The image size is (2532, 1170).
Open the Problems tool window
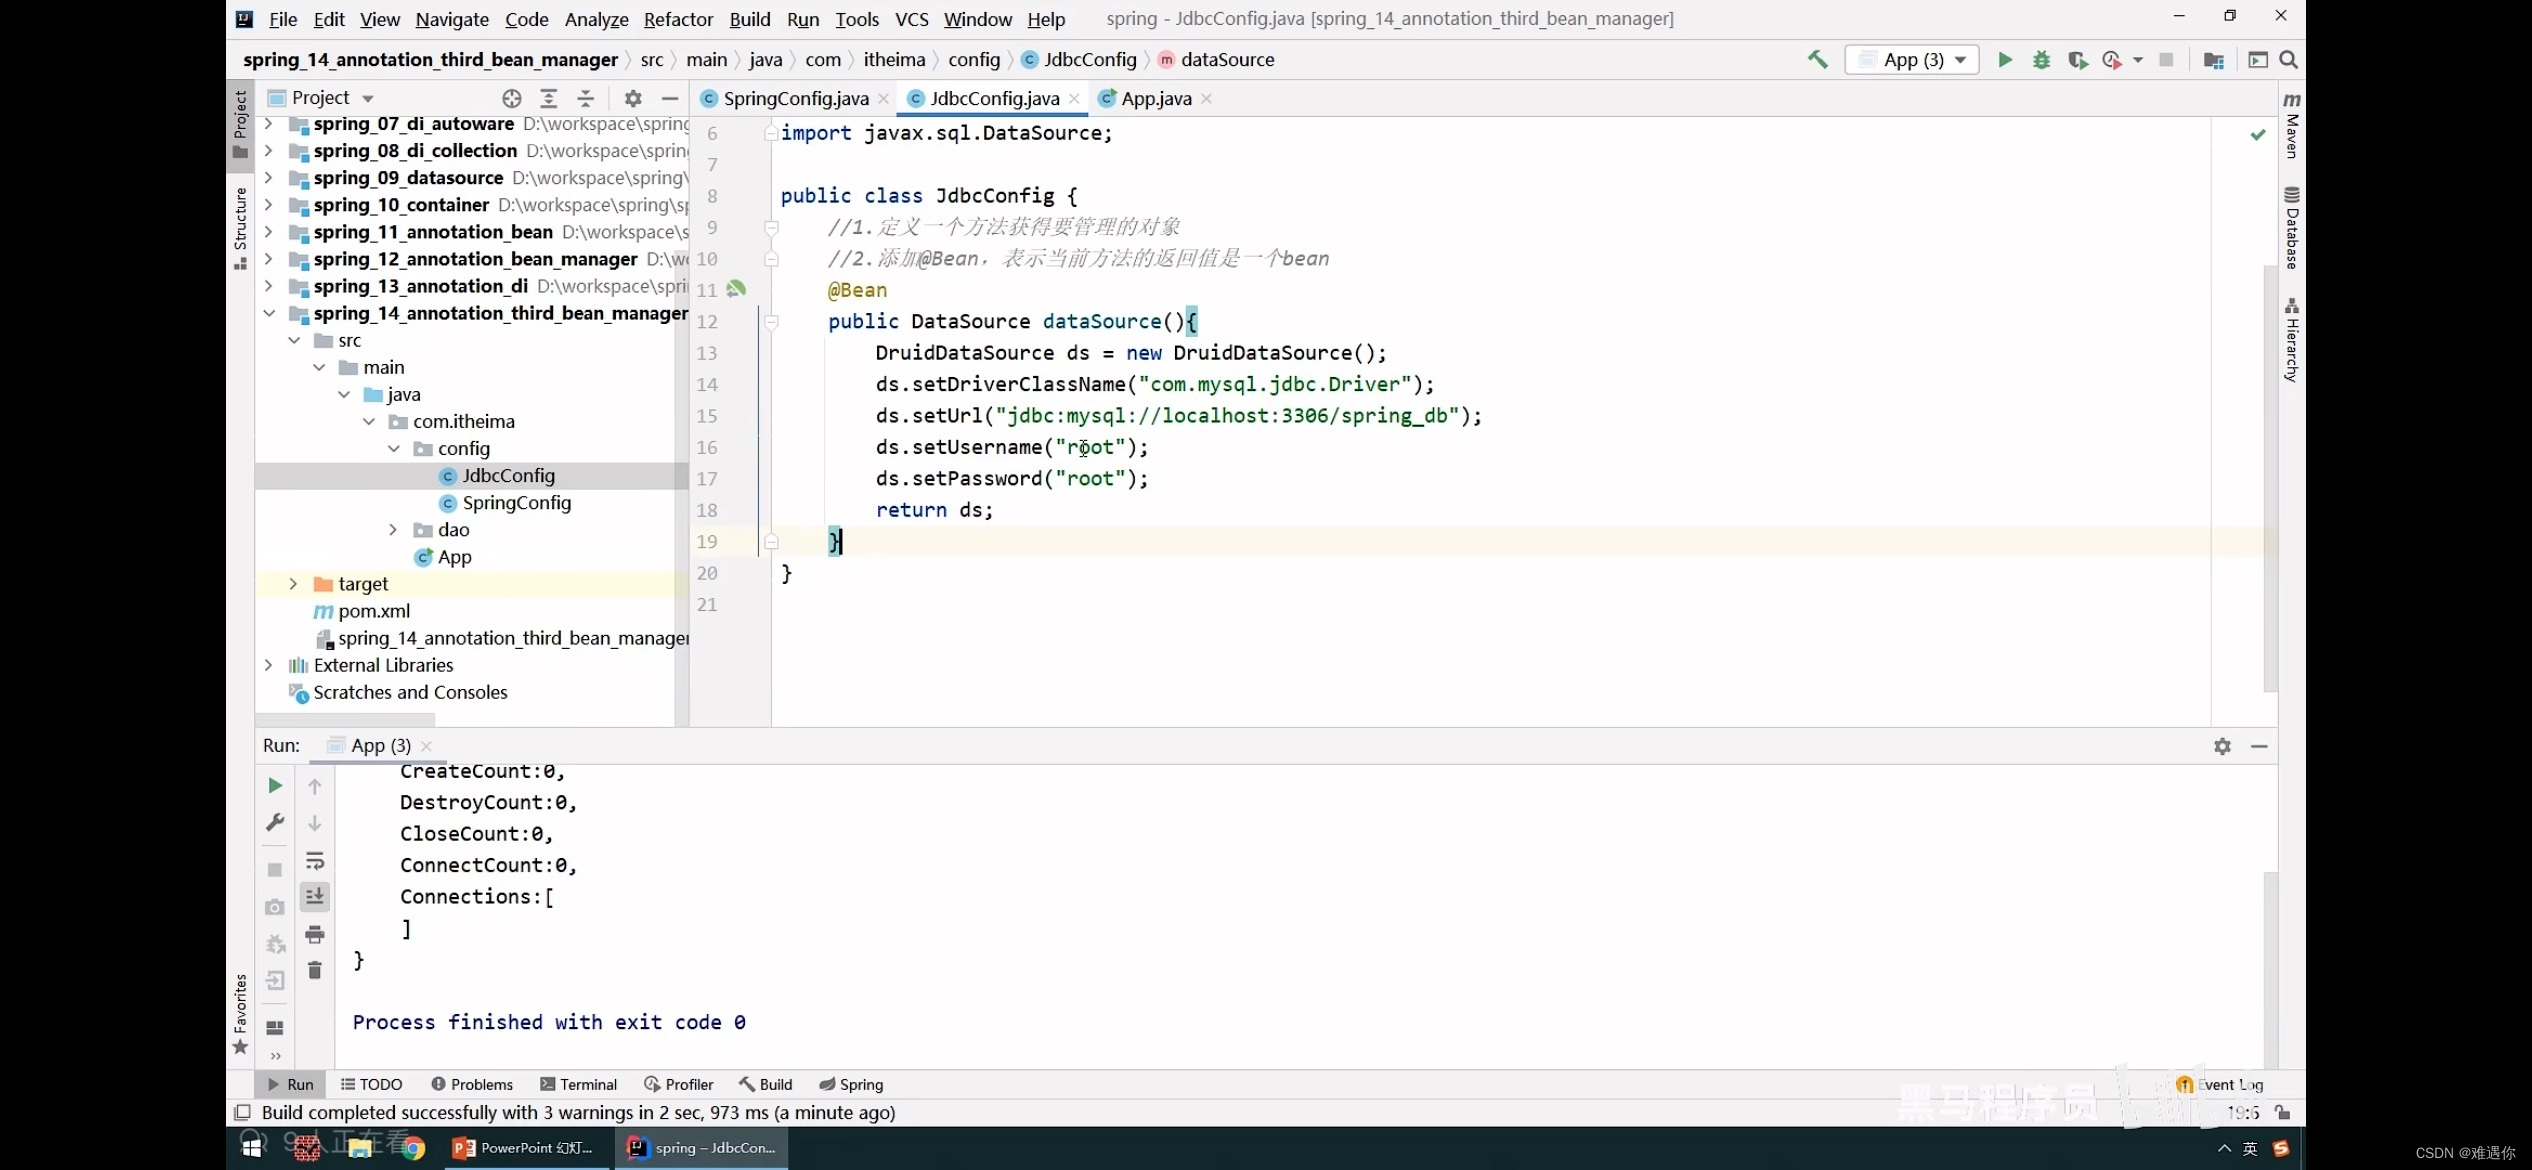(x=472, y=1084)
